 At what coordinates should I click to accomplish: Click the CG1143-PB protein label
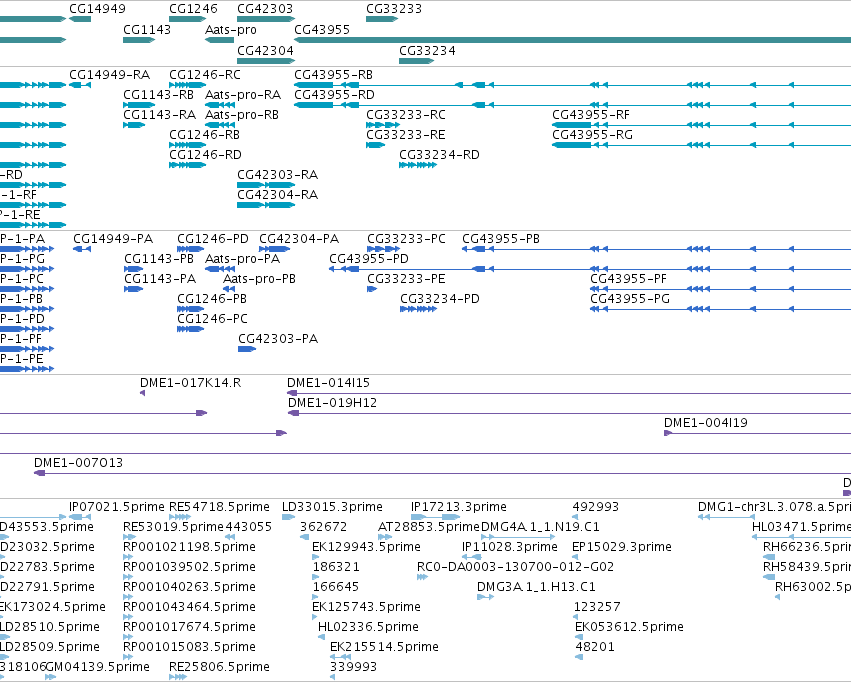(x=159, y=259)
